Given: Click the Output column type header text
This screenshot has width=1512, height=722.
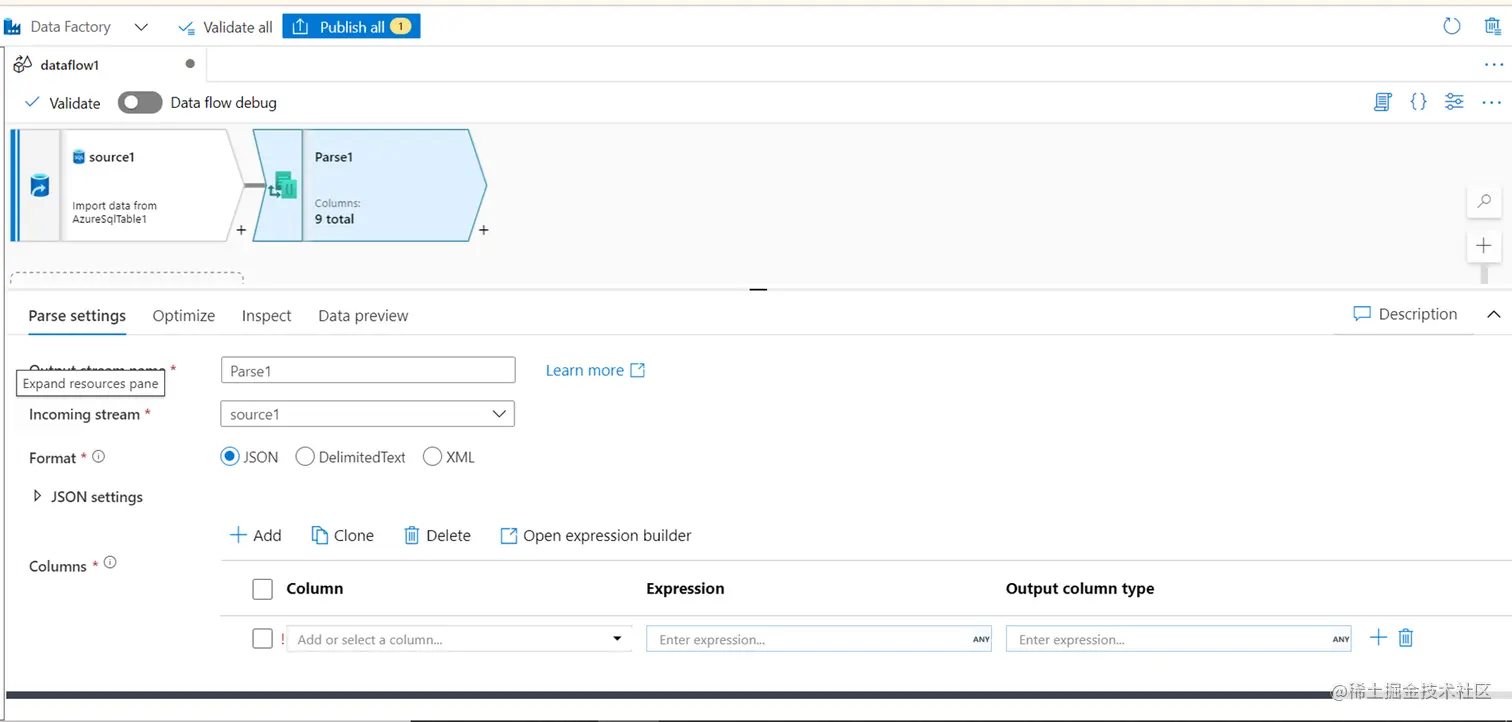Looking at the screenshot, I should coord(1080,589).
